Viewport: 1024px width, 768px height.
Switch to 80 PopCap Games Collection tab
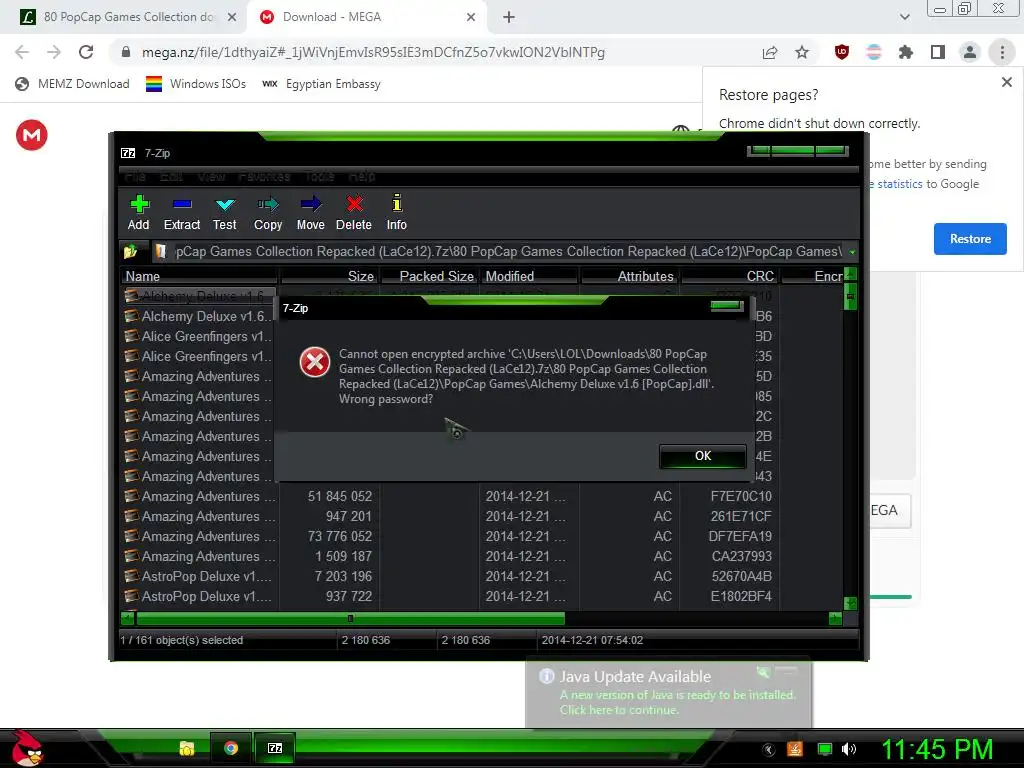[x=128, y=17]
